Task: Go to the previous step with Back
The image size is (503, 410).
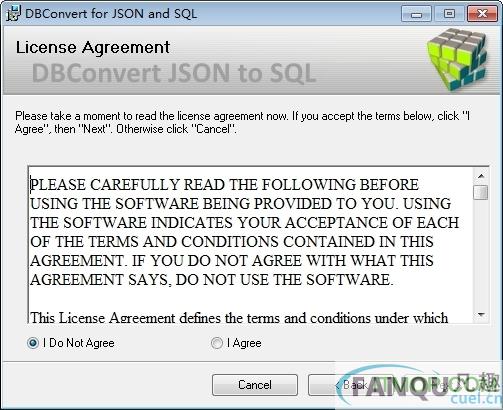Action: (x=350, y=385)
